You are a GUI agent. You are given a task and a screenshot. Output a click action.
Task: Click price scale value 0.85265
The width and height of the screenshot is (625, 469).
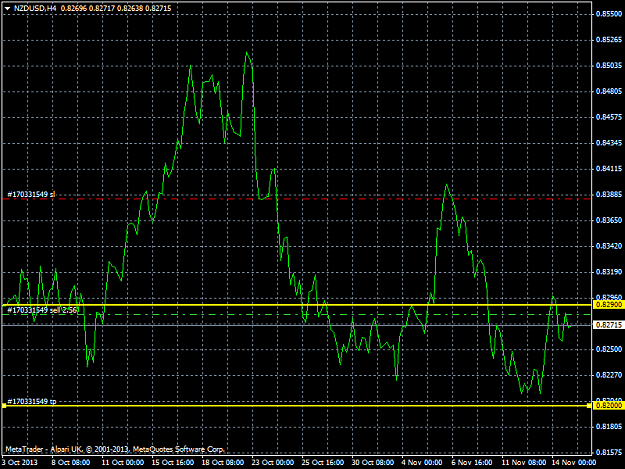pos(609,40)
